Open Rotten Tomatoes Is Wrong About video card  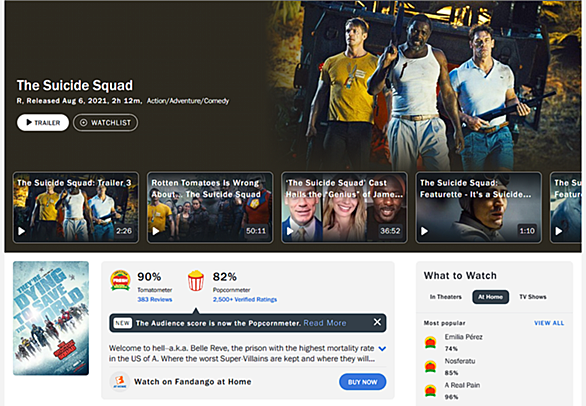point(210,207)
